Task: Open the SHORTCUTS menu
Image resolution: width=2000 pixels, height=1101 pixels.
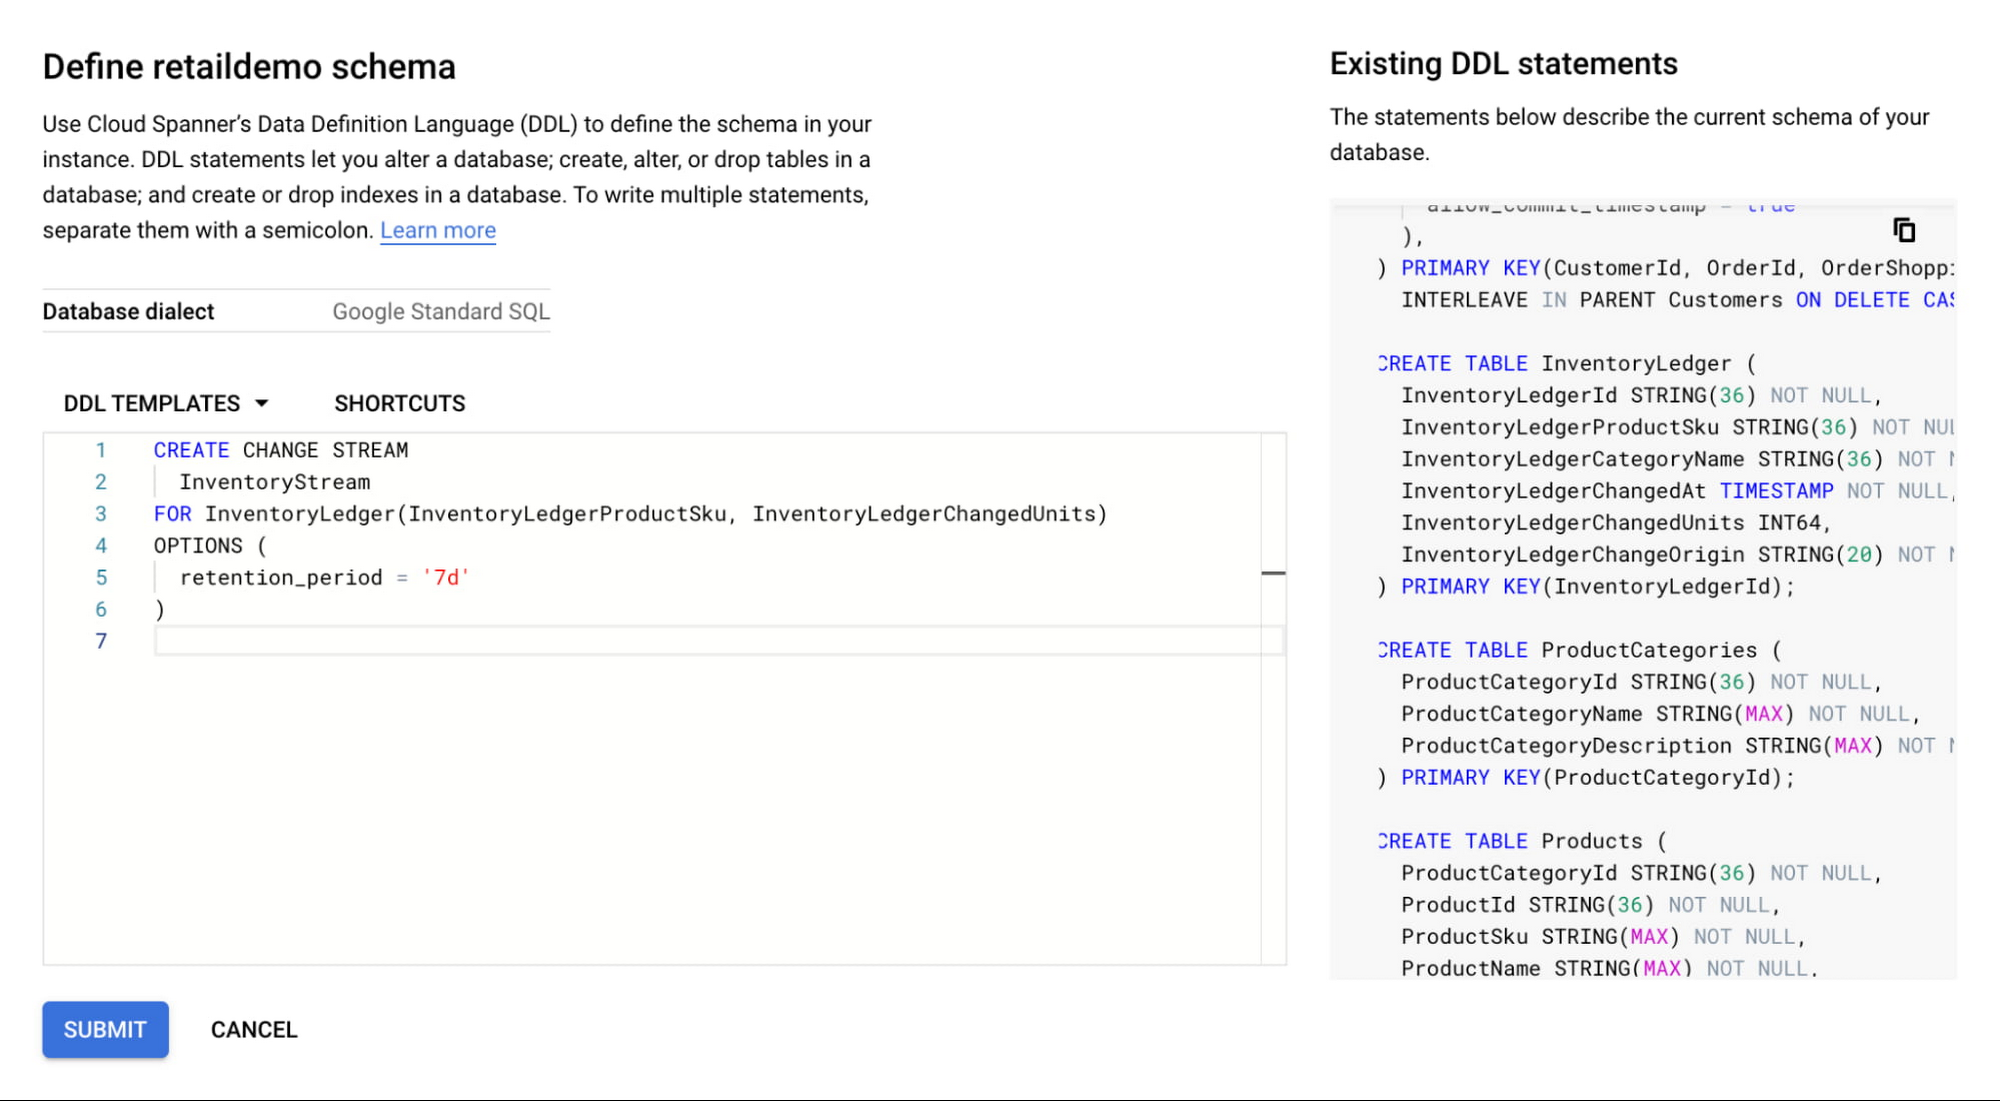Action: tap(400, 403)
